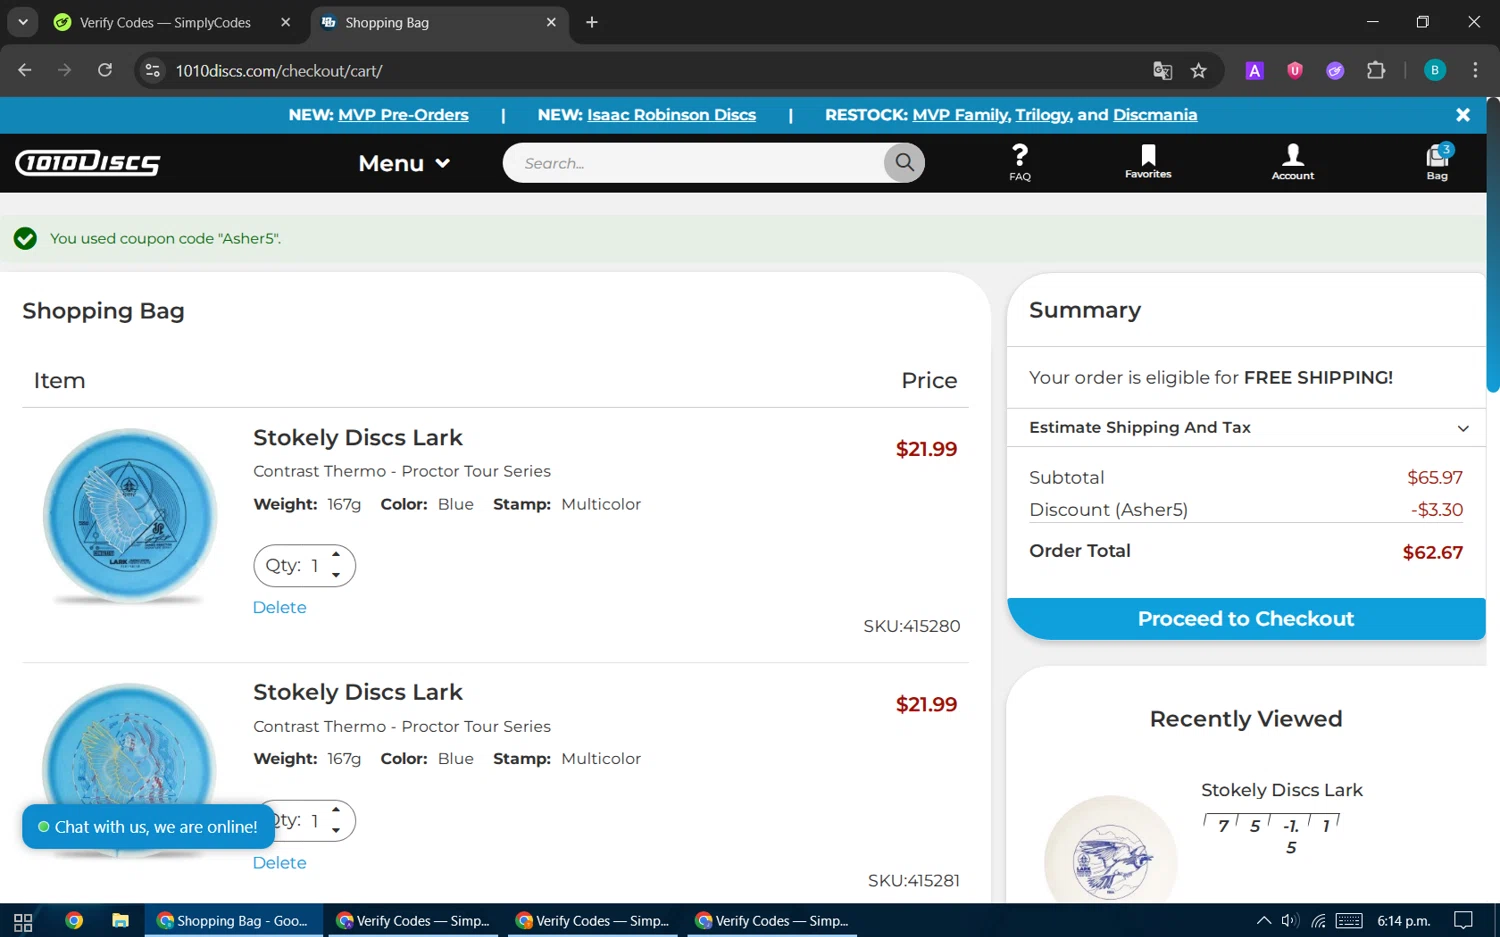Open File Explorer from taskbar
The height and width of the screenshot is (937, 1500).
(120, 921)
